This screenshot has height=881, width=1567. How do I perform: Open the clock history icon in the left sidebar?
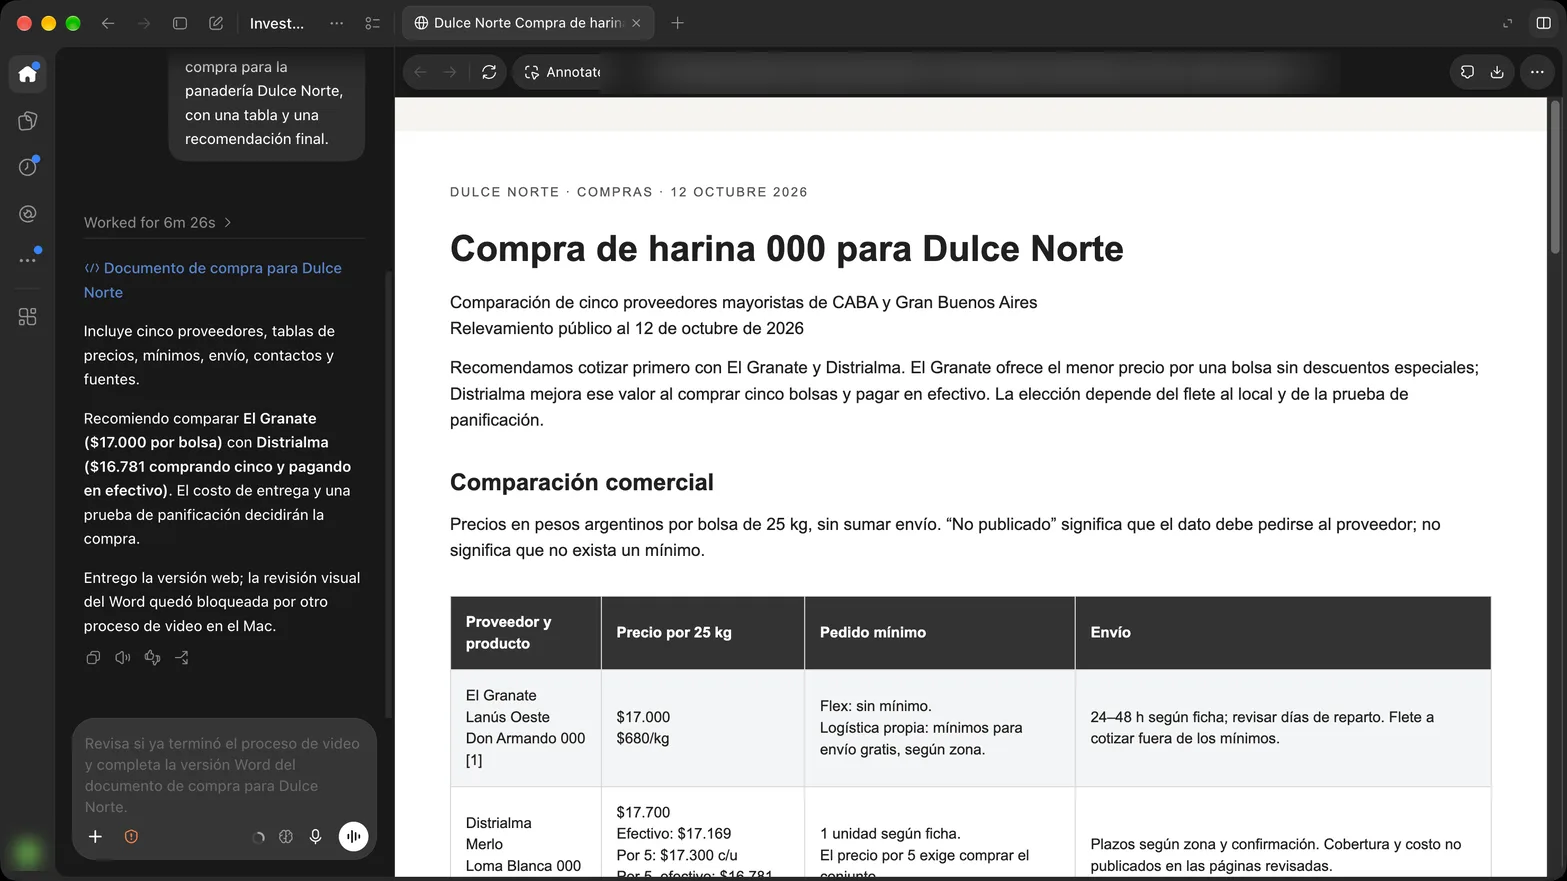(28, 167)
